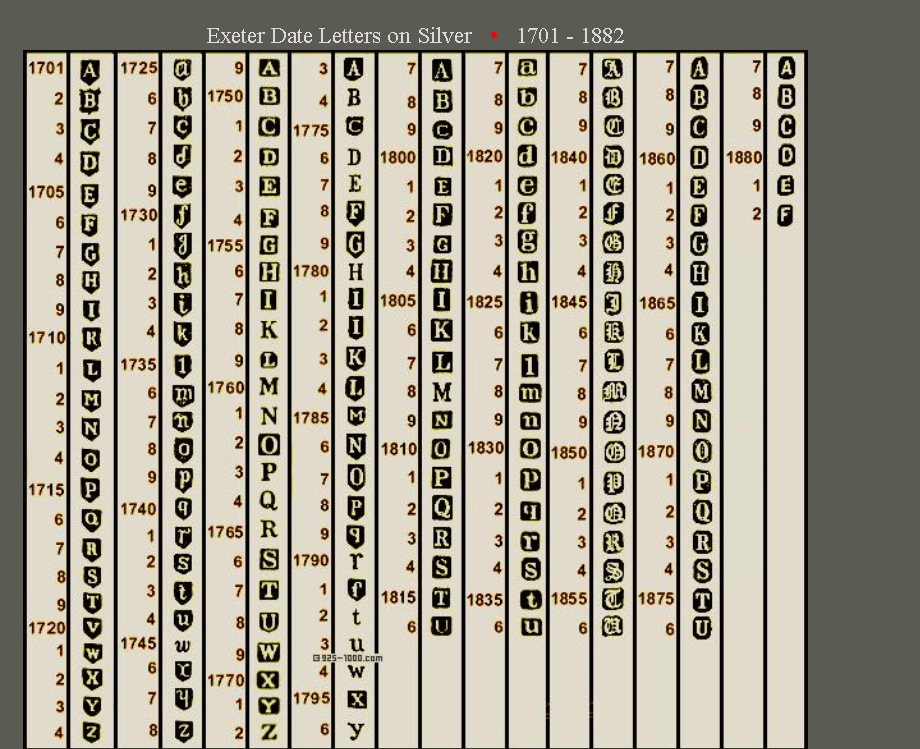
Task: Select the letter P mark beside 1715
Action: pyautogui.click(x=90, y=490)
